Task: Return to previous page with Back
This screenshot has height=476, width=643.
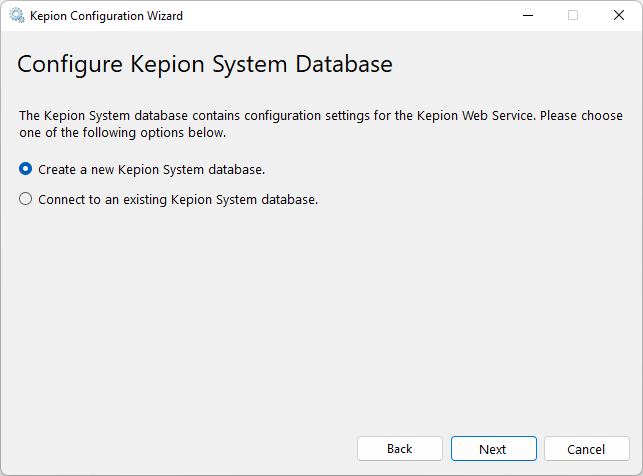Action: [x=400, y=449]
